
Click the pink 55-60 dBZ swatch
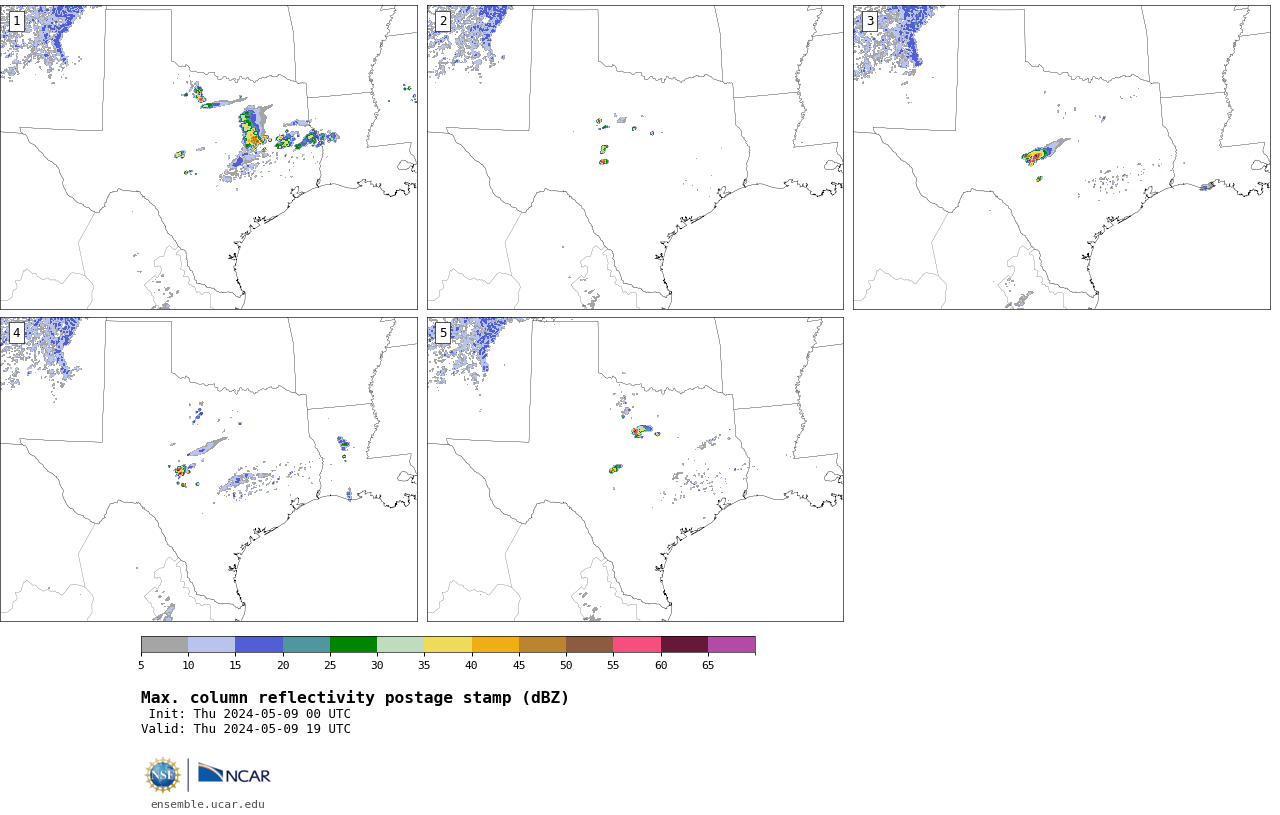point(637,644)
